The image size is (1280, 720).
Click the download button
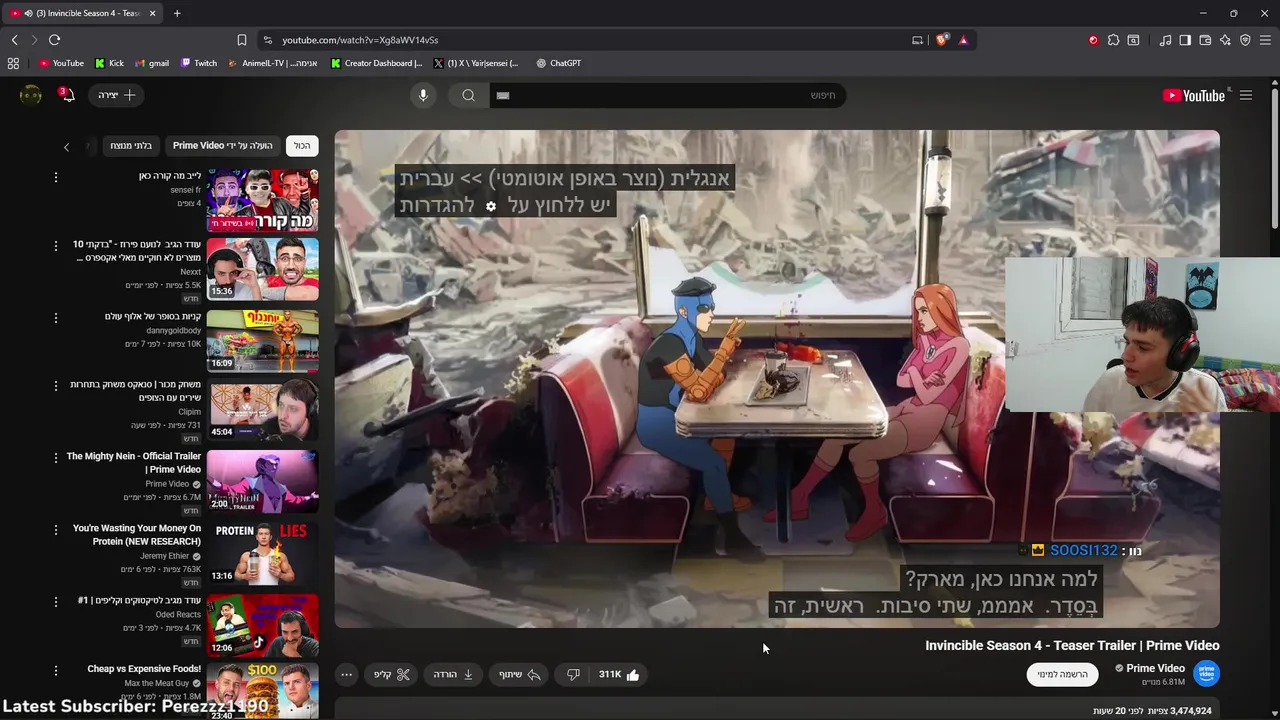(453, 675)
